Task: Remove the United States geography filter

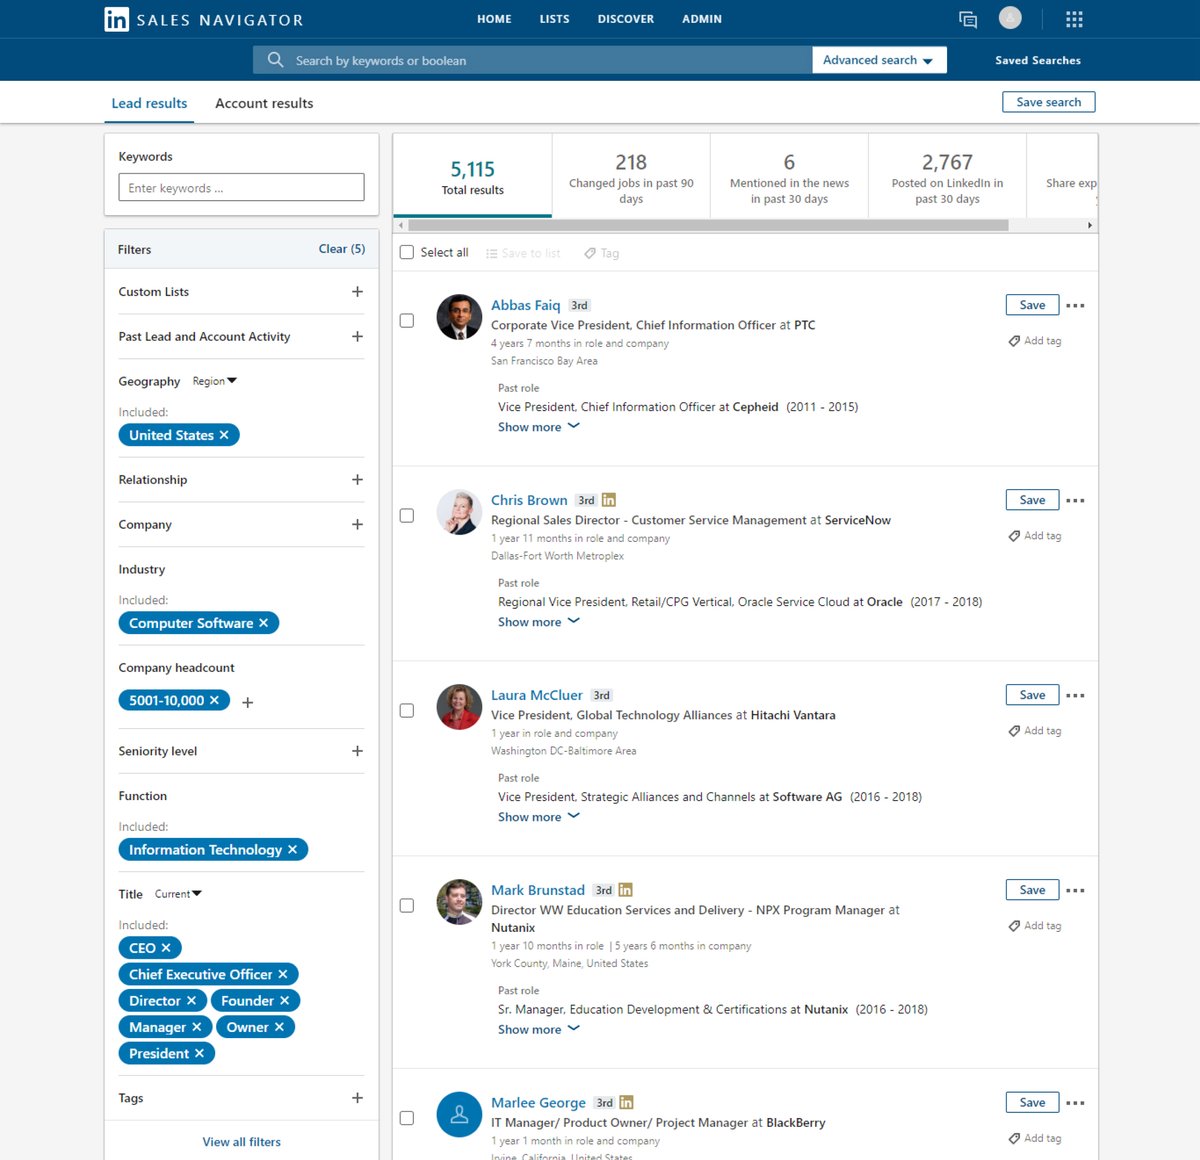Action: coord(224,435)
